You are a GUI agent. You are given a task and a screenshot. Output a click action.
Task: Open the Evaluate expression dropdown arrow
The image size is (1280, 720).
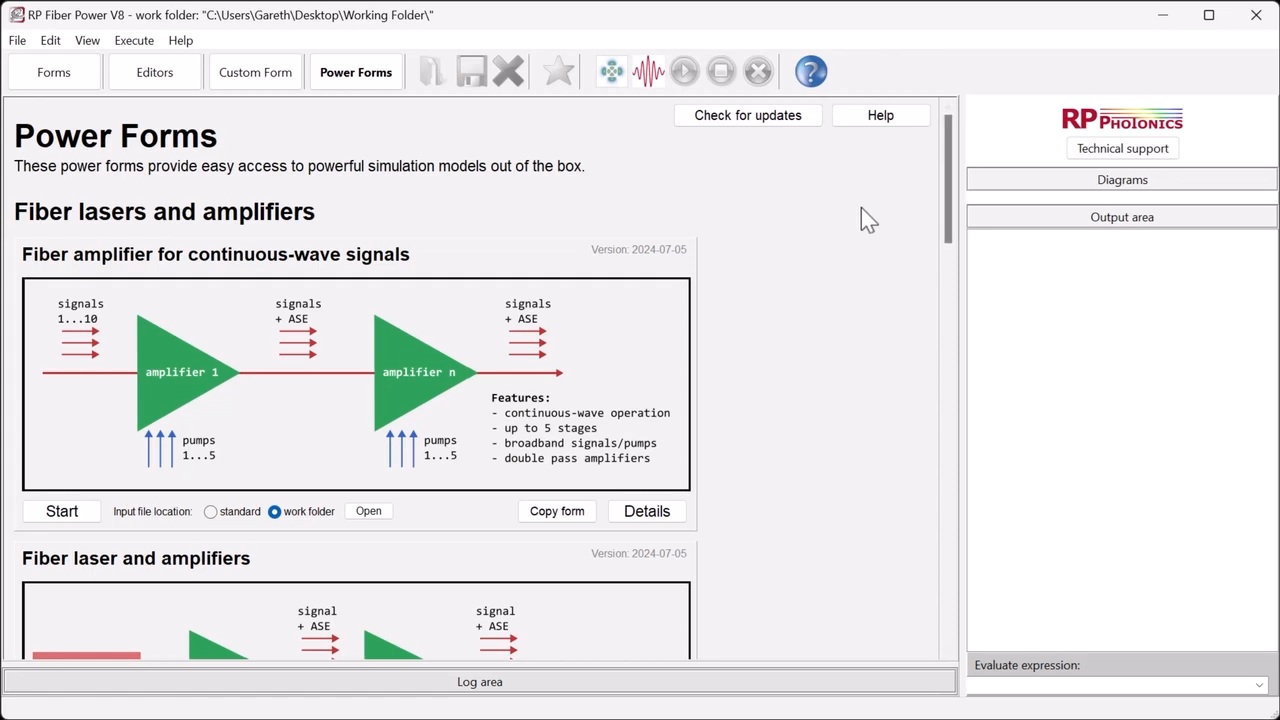[1258, 685]
